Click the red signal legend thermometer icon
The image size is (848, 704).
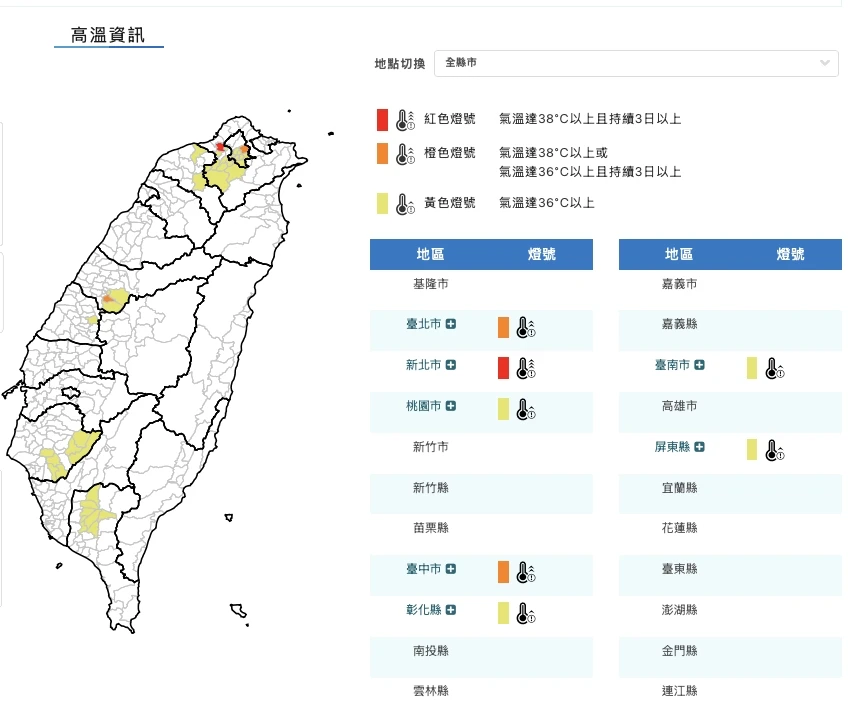[404, 120]
